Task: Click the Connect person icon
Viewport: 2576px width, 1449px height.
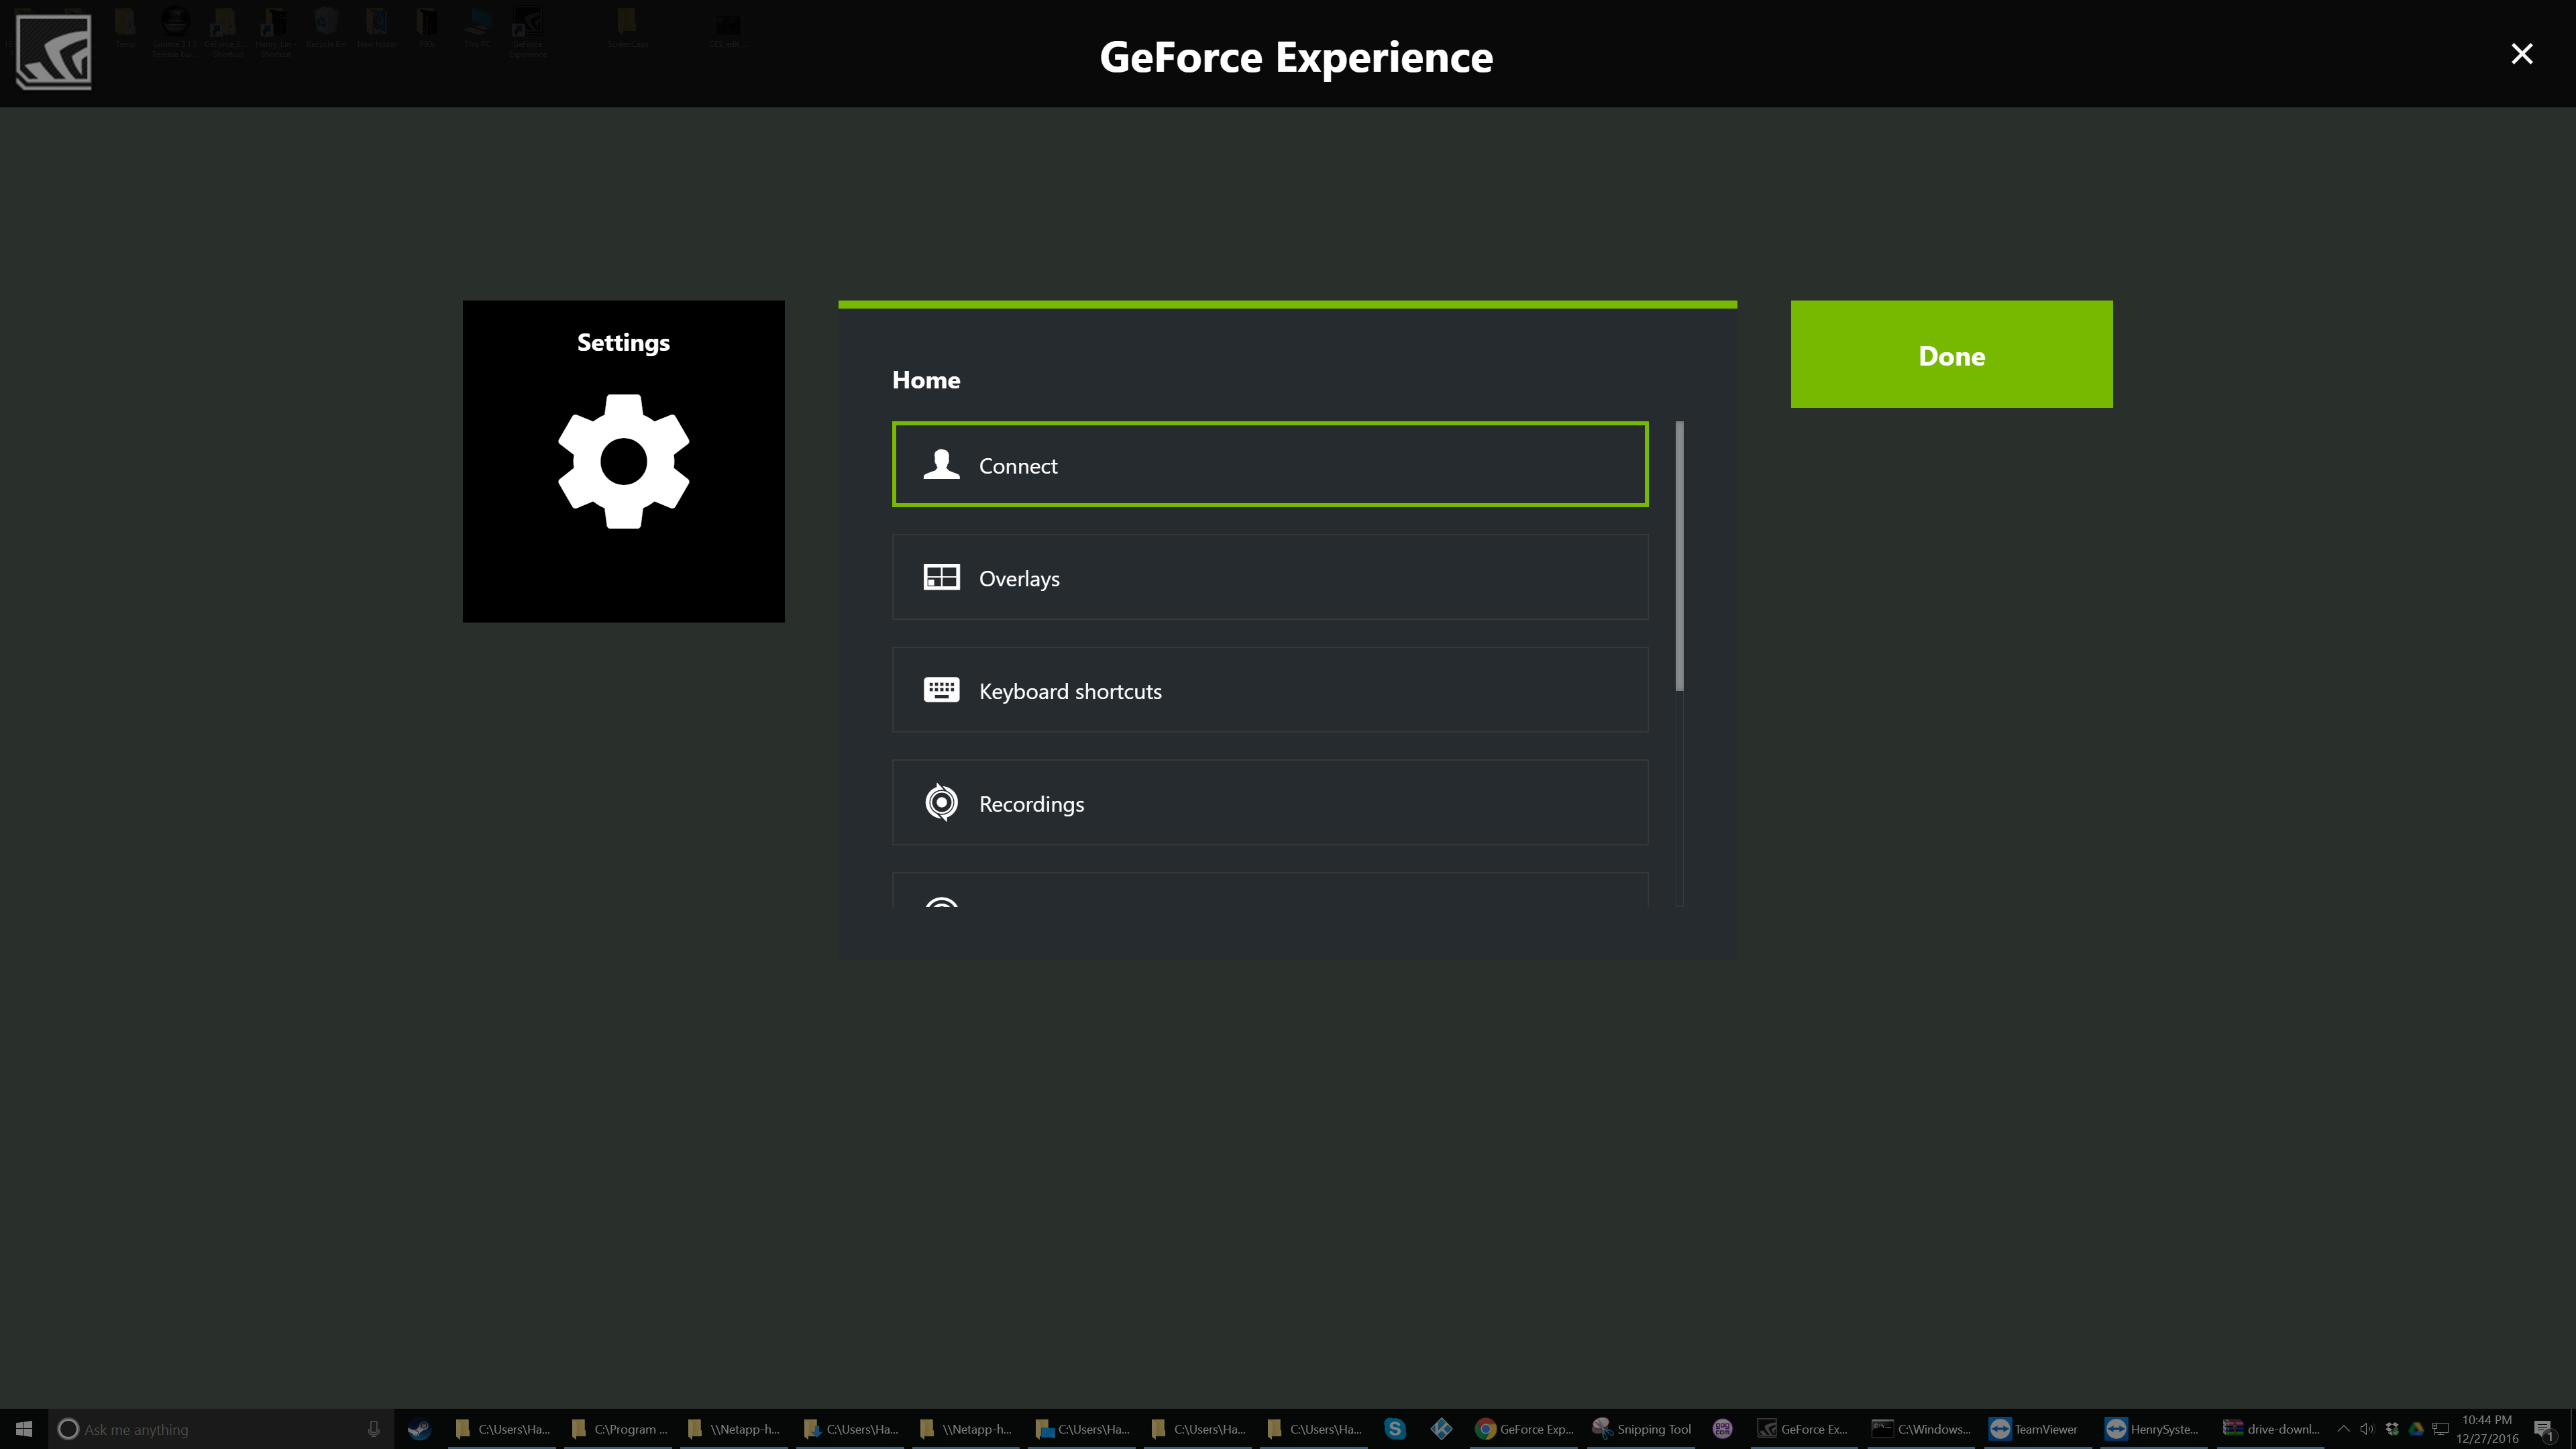Action: click(941, 465)
